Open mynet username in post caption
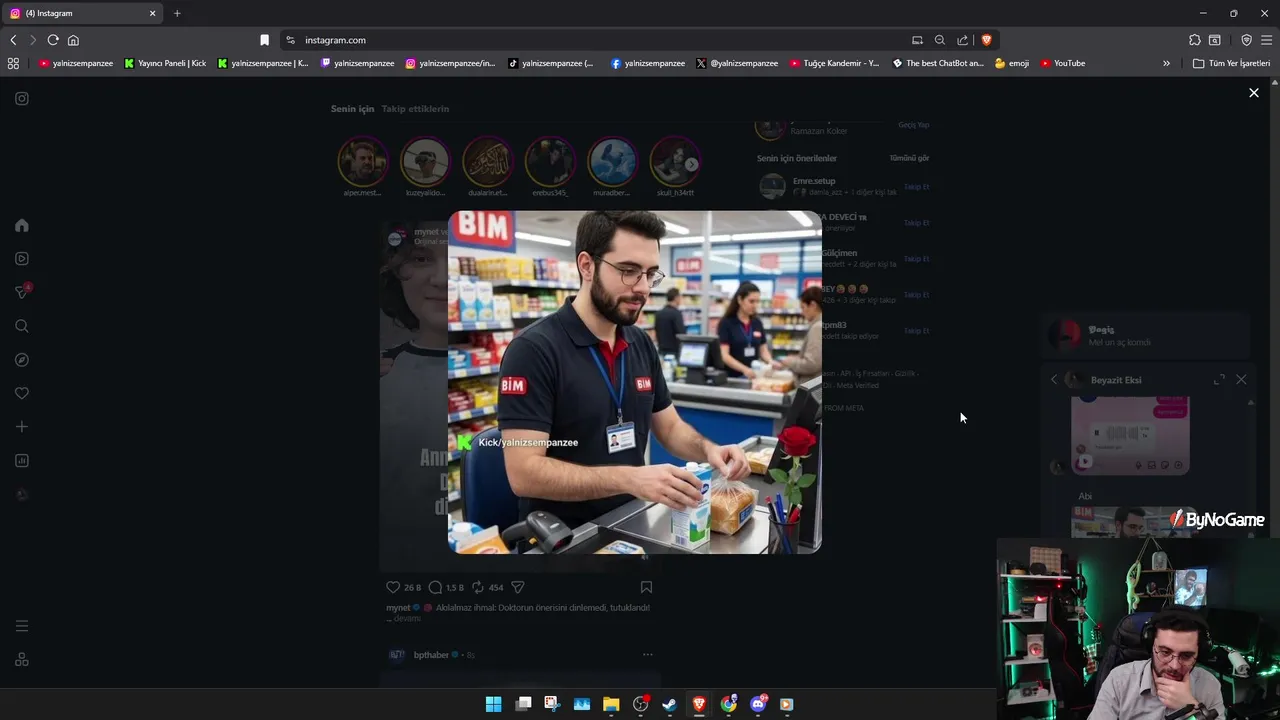This screenshot has width=1280, height=720. point(398,608)
